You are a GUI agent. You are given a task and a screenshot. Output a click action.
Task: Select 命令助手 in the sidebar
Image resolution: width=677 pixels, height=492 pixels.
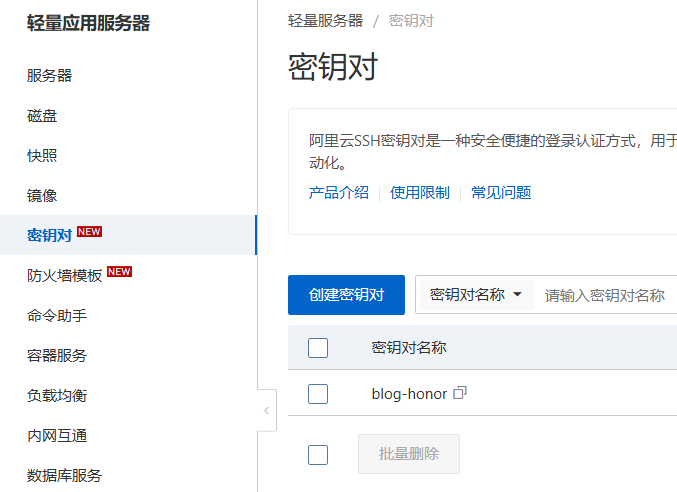tap(57, 315)
